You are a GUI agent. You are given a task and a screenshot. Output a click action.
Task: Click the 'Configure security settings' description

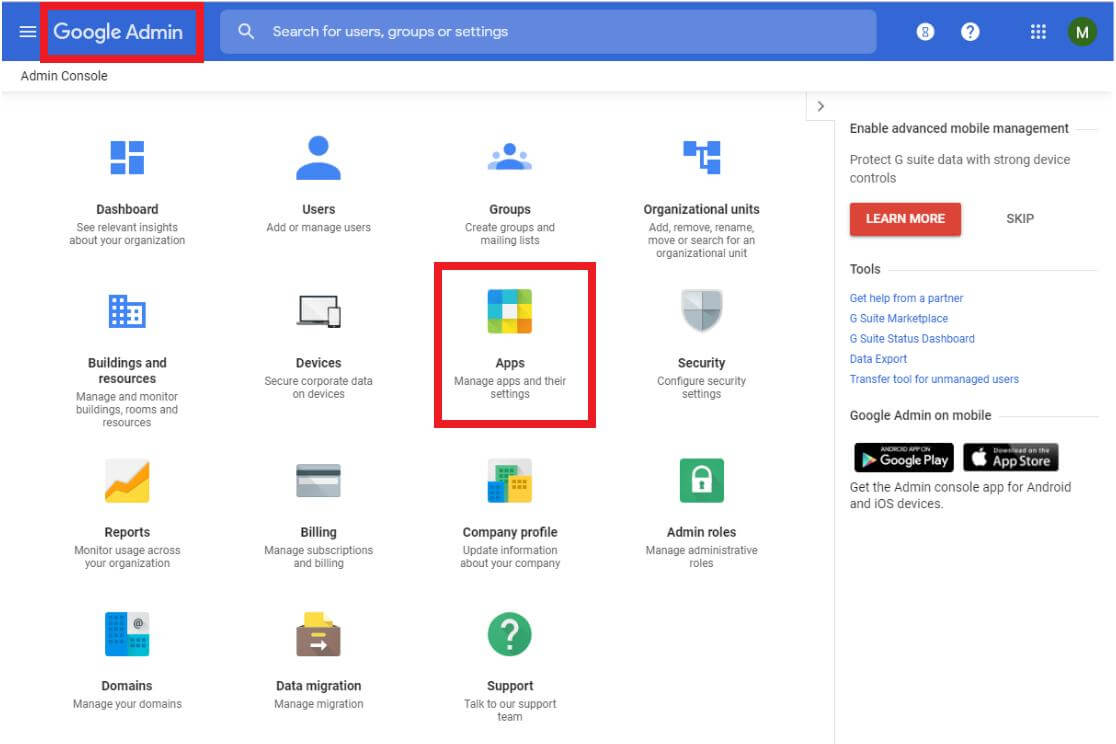click(x=702, y=387)
